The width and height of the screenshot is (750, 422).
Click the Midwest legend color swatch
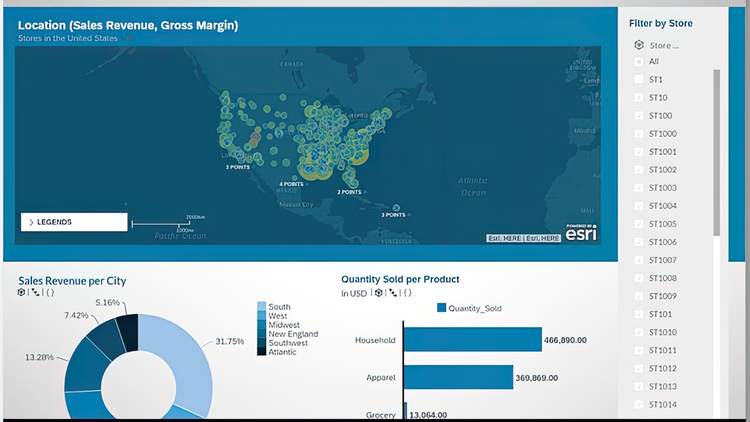click(x=261, y=325)
